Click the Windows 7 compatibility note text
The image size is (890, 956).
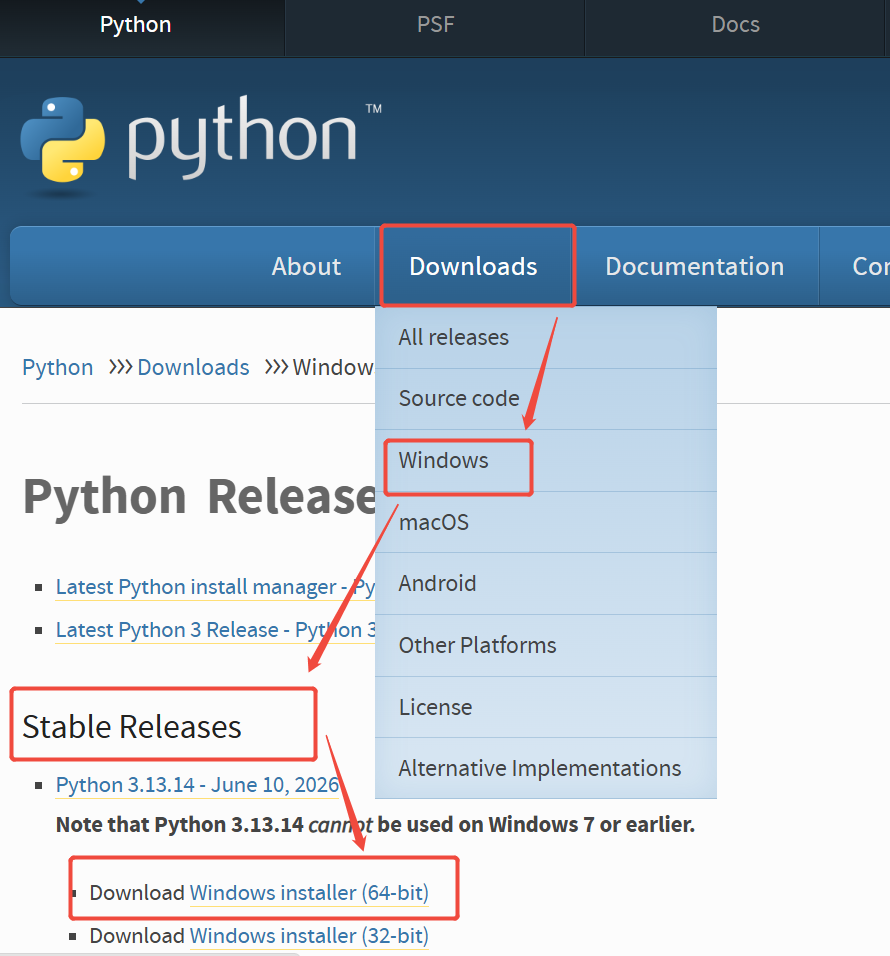click(375, 825)
